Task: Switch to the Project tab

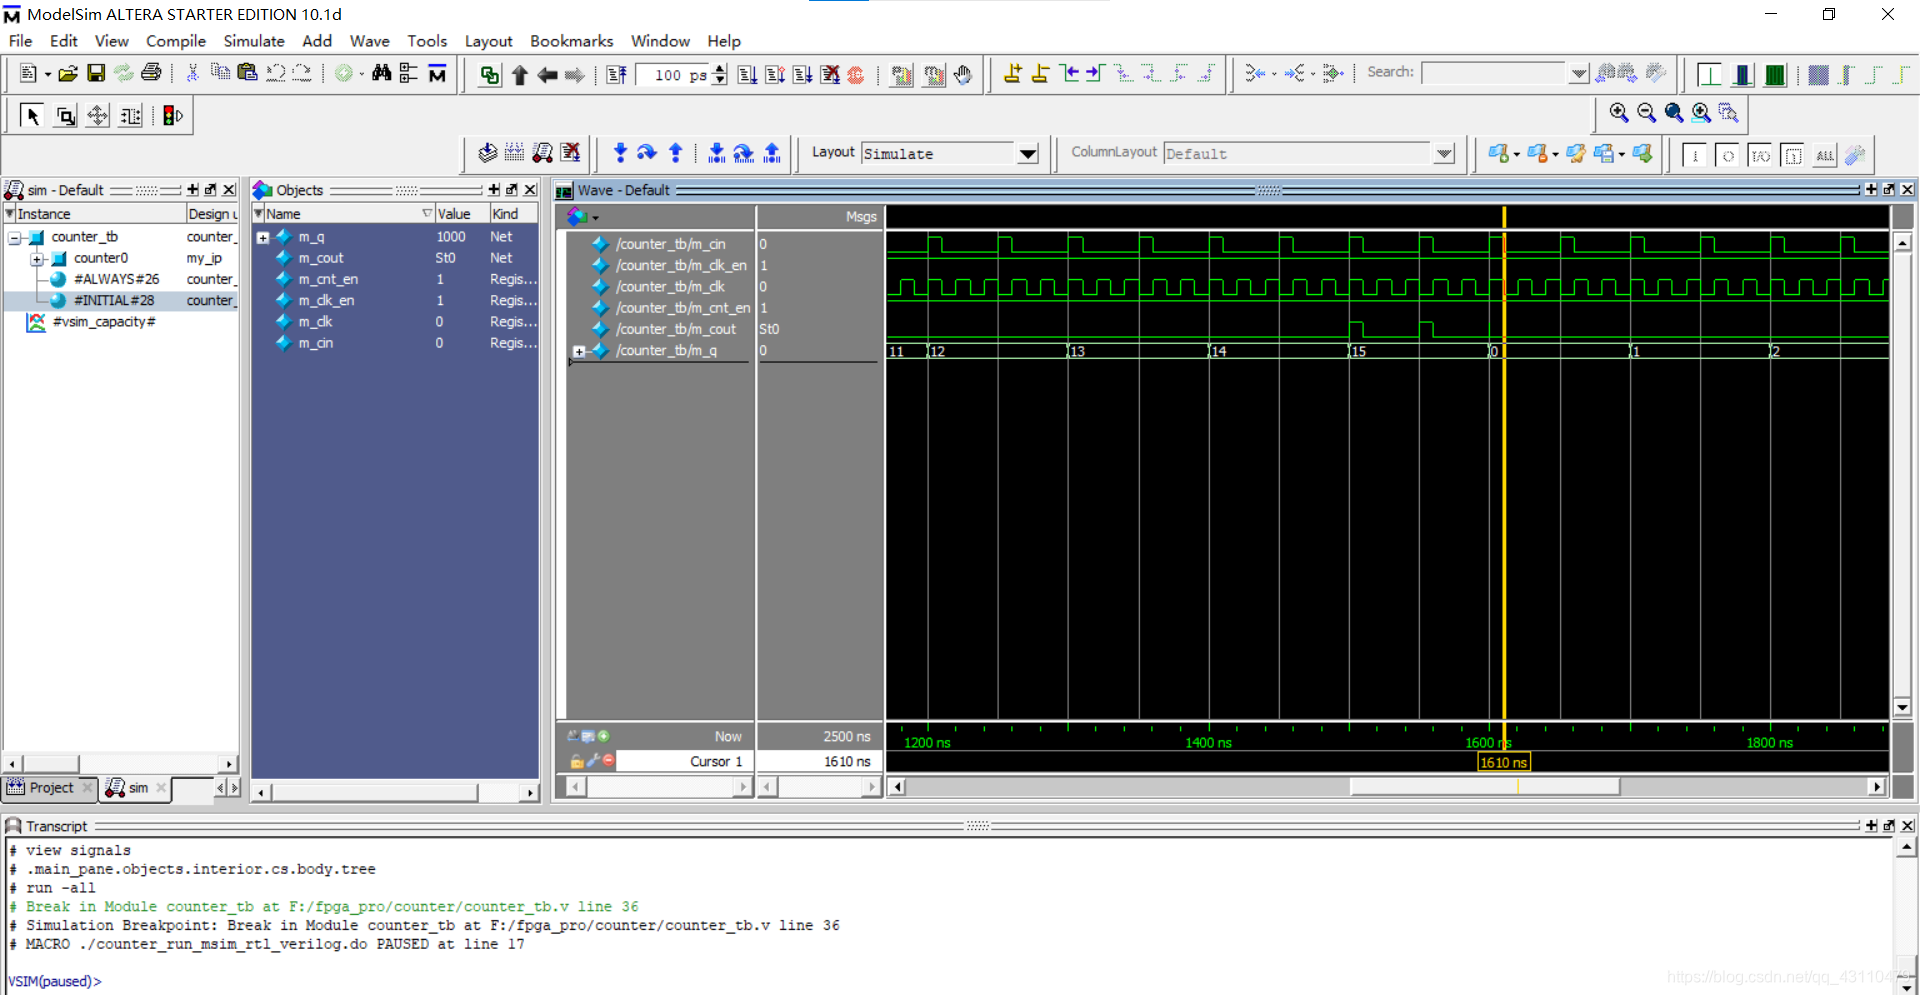Action: (50, 788)
